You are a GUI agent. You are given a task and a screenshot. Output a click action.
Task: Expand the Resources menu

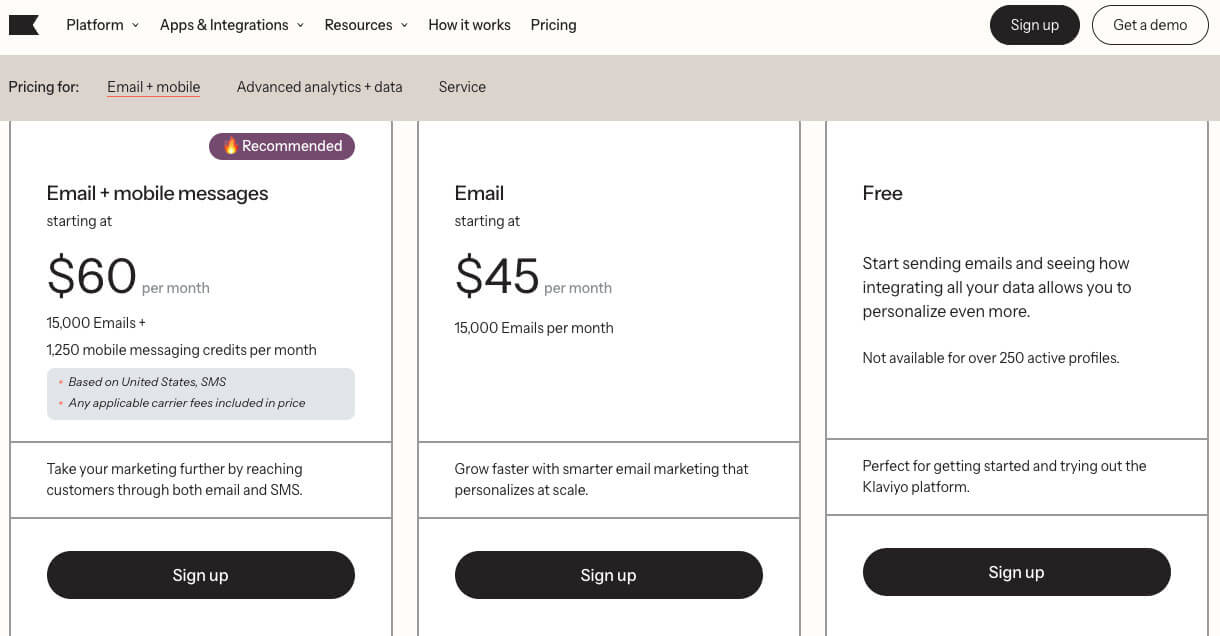(x=366, y=25)
